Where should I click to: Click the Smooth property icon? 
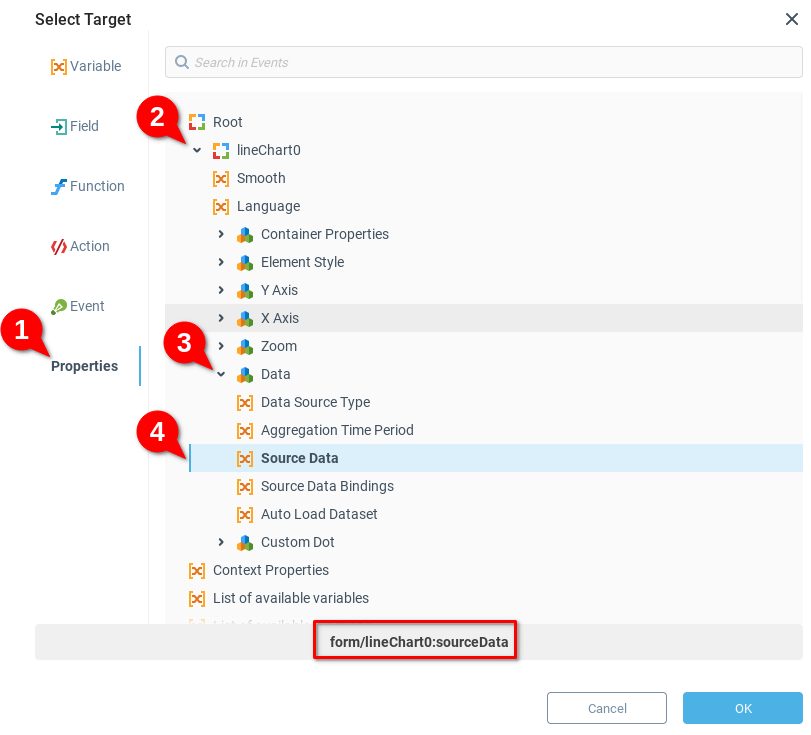coord(221,178)
